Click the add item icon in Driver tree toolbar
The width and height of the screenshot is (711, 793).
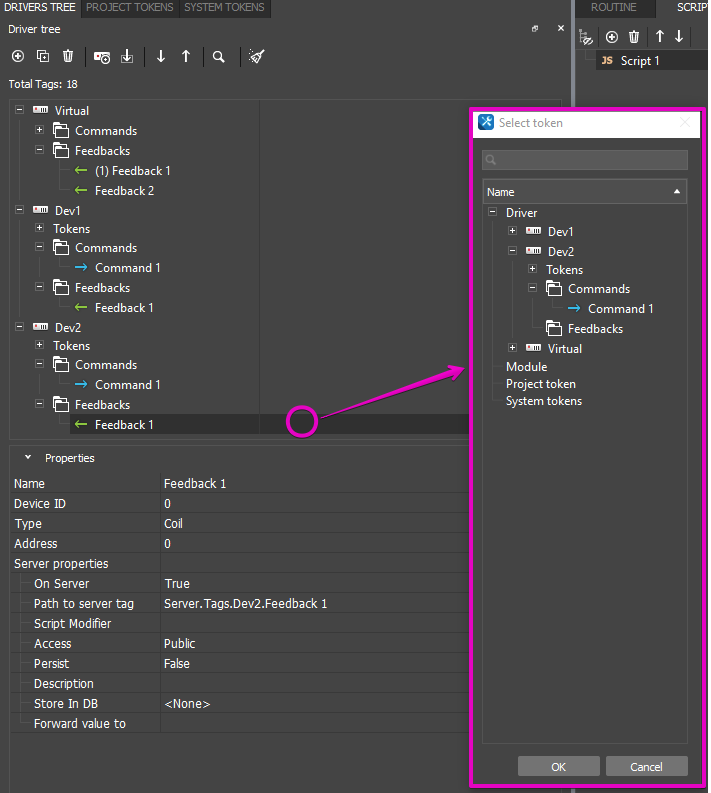17,57
